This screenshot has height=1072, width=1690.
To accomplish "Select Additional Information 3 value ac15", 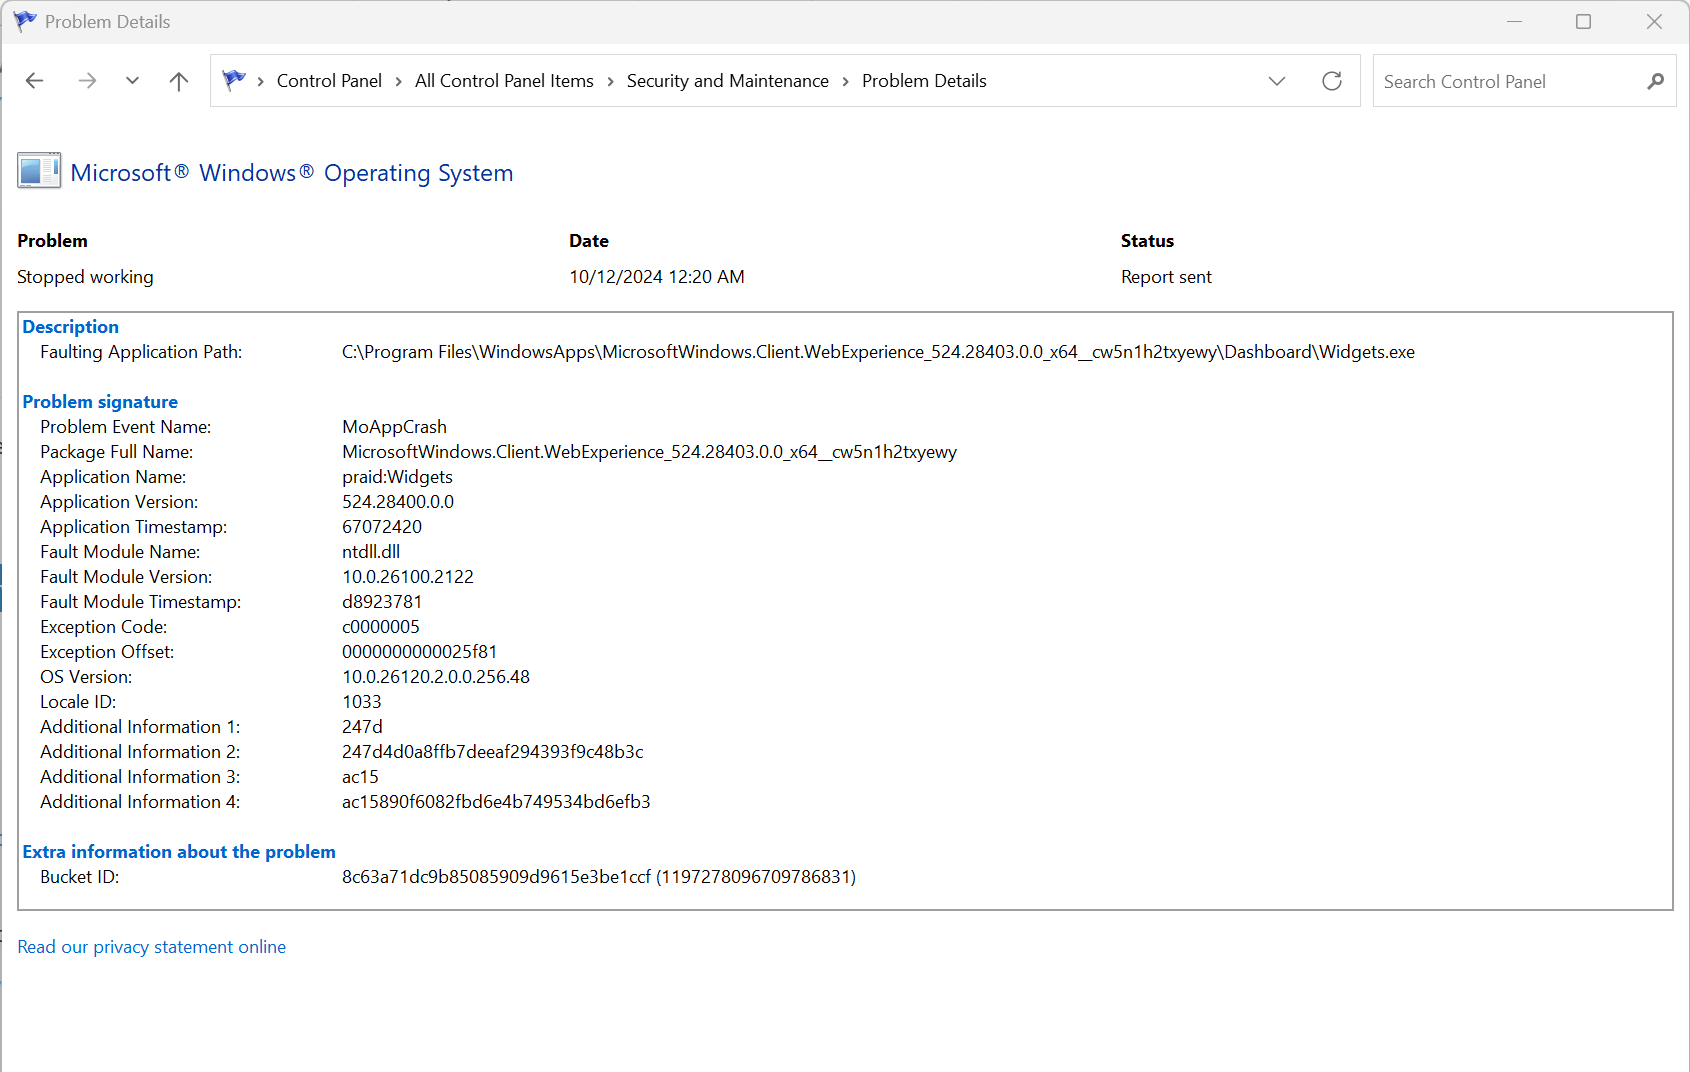I will [360, 777].
